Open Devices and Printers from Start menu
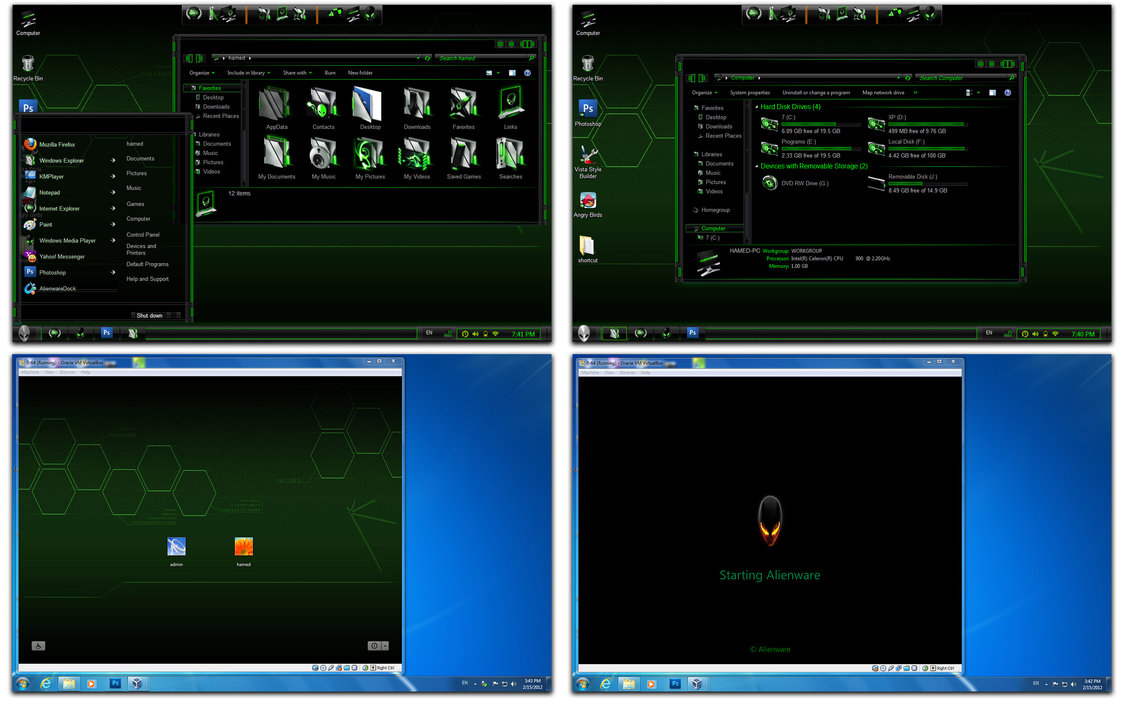The width and height of the screenshot is (1124, 710). pyautogui.click(x=141, y=249)
